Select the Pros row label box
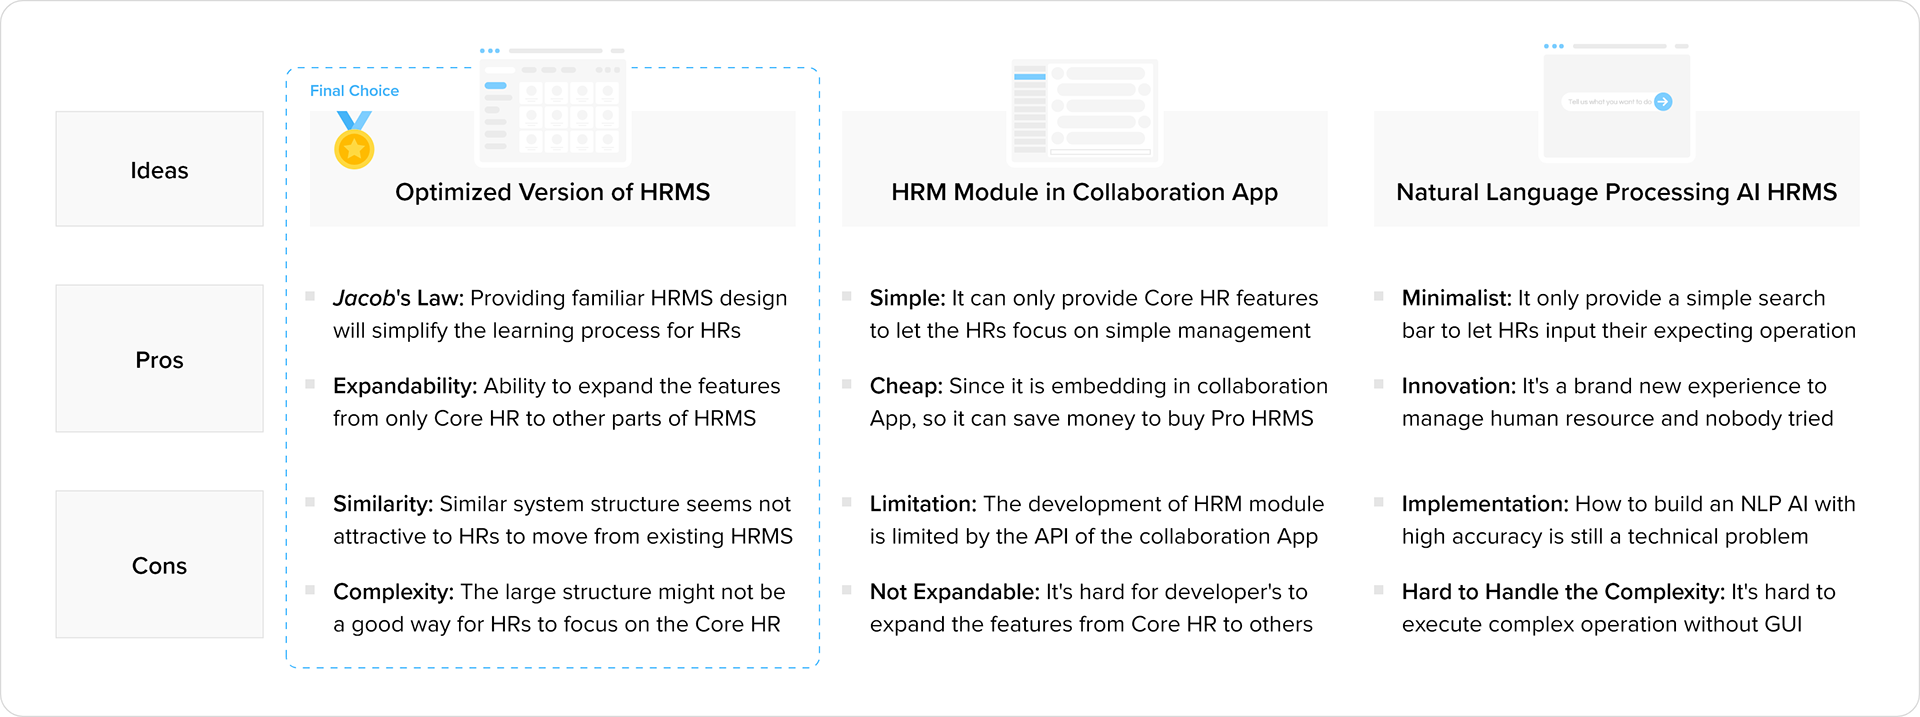 (x=160, y=359)
